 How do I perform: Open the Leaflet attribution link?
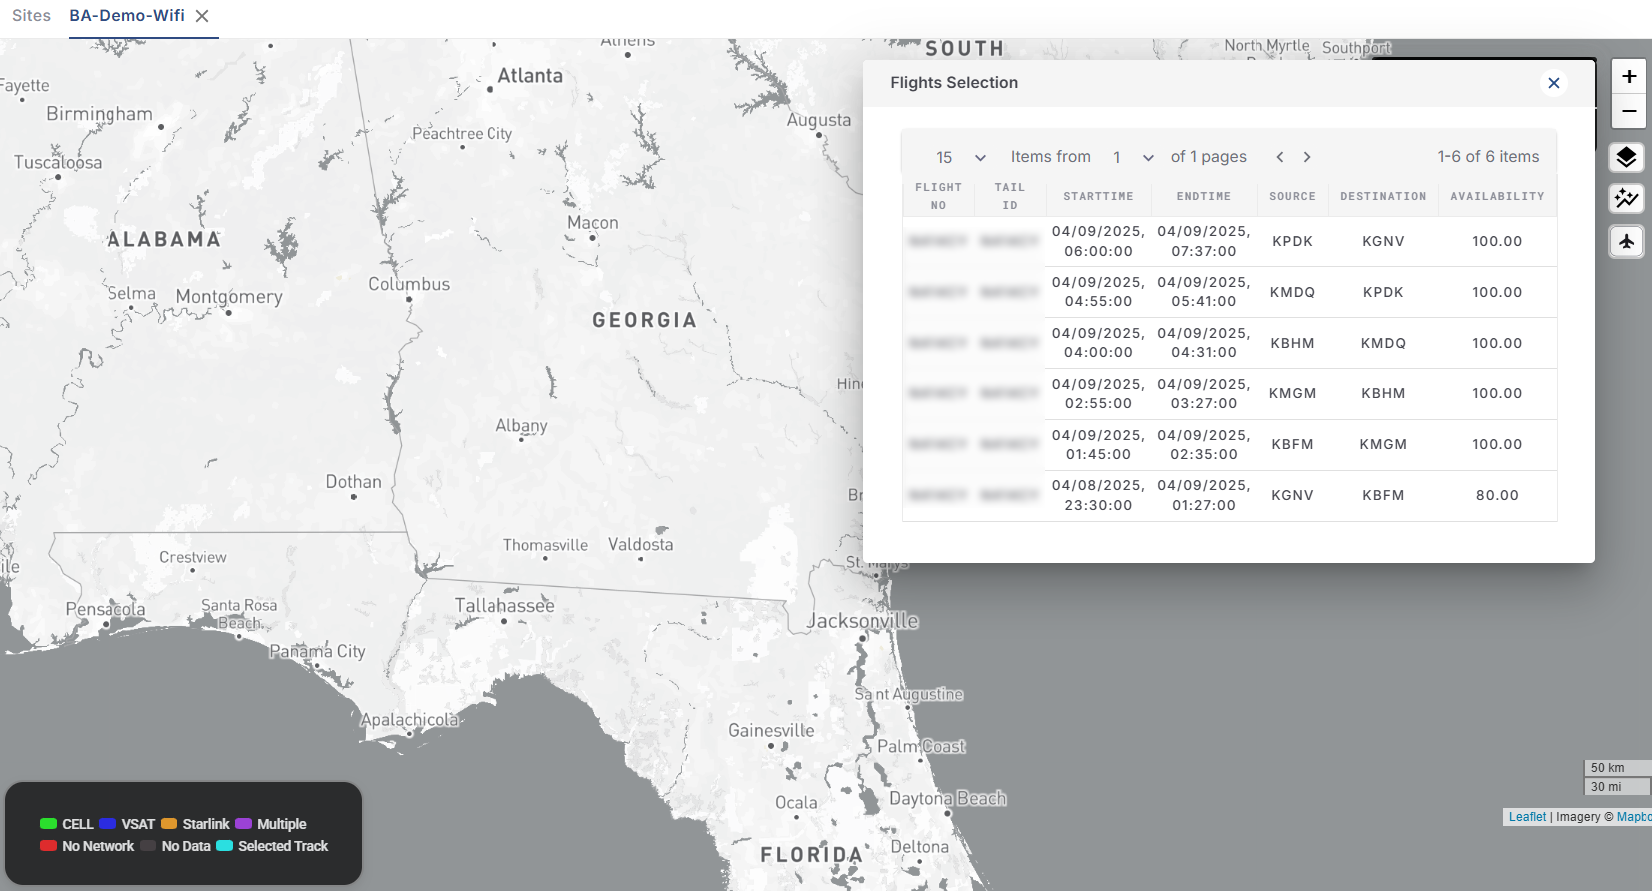tap(1527, 817)
